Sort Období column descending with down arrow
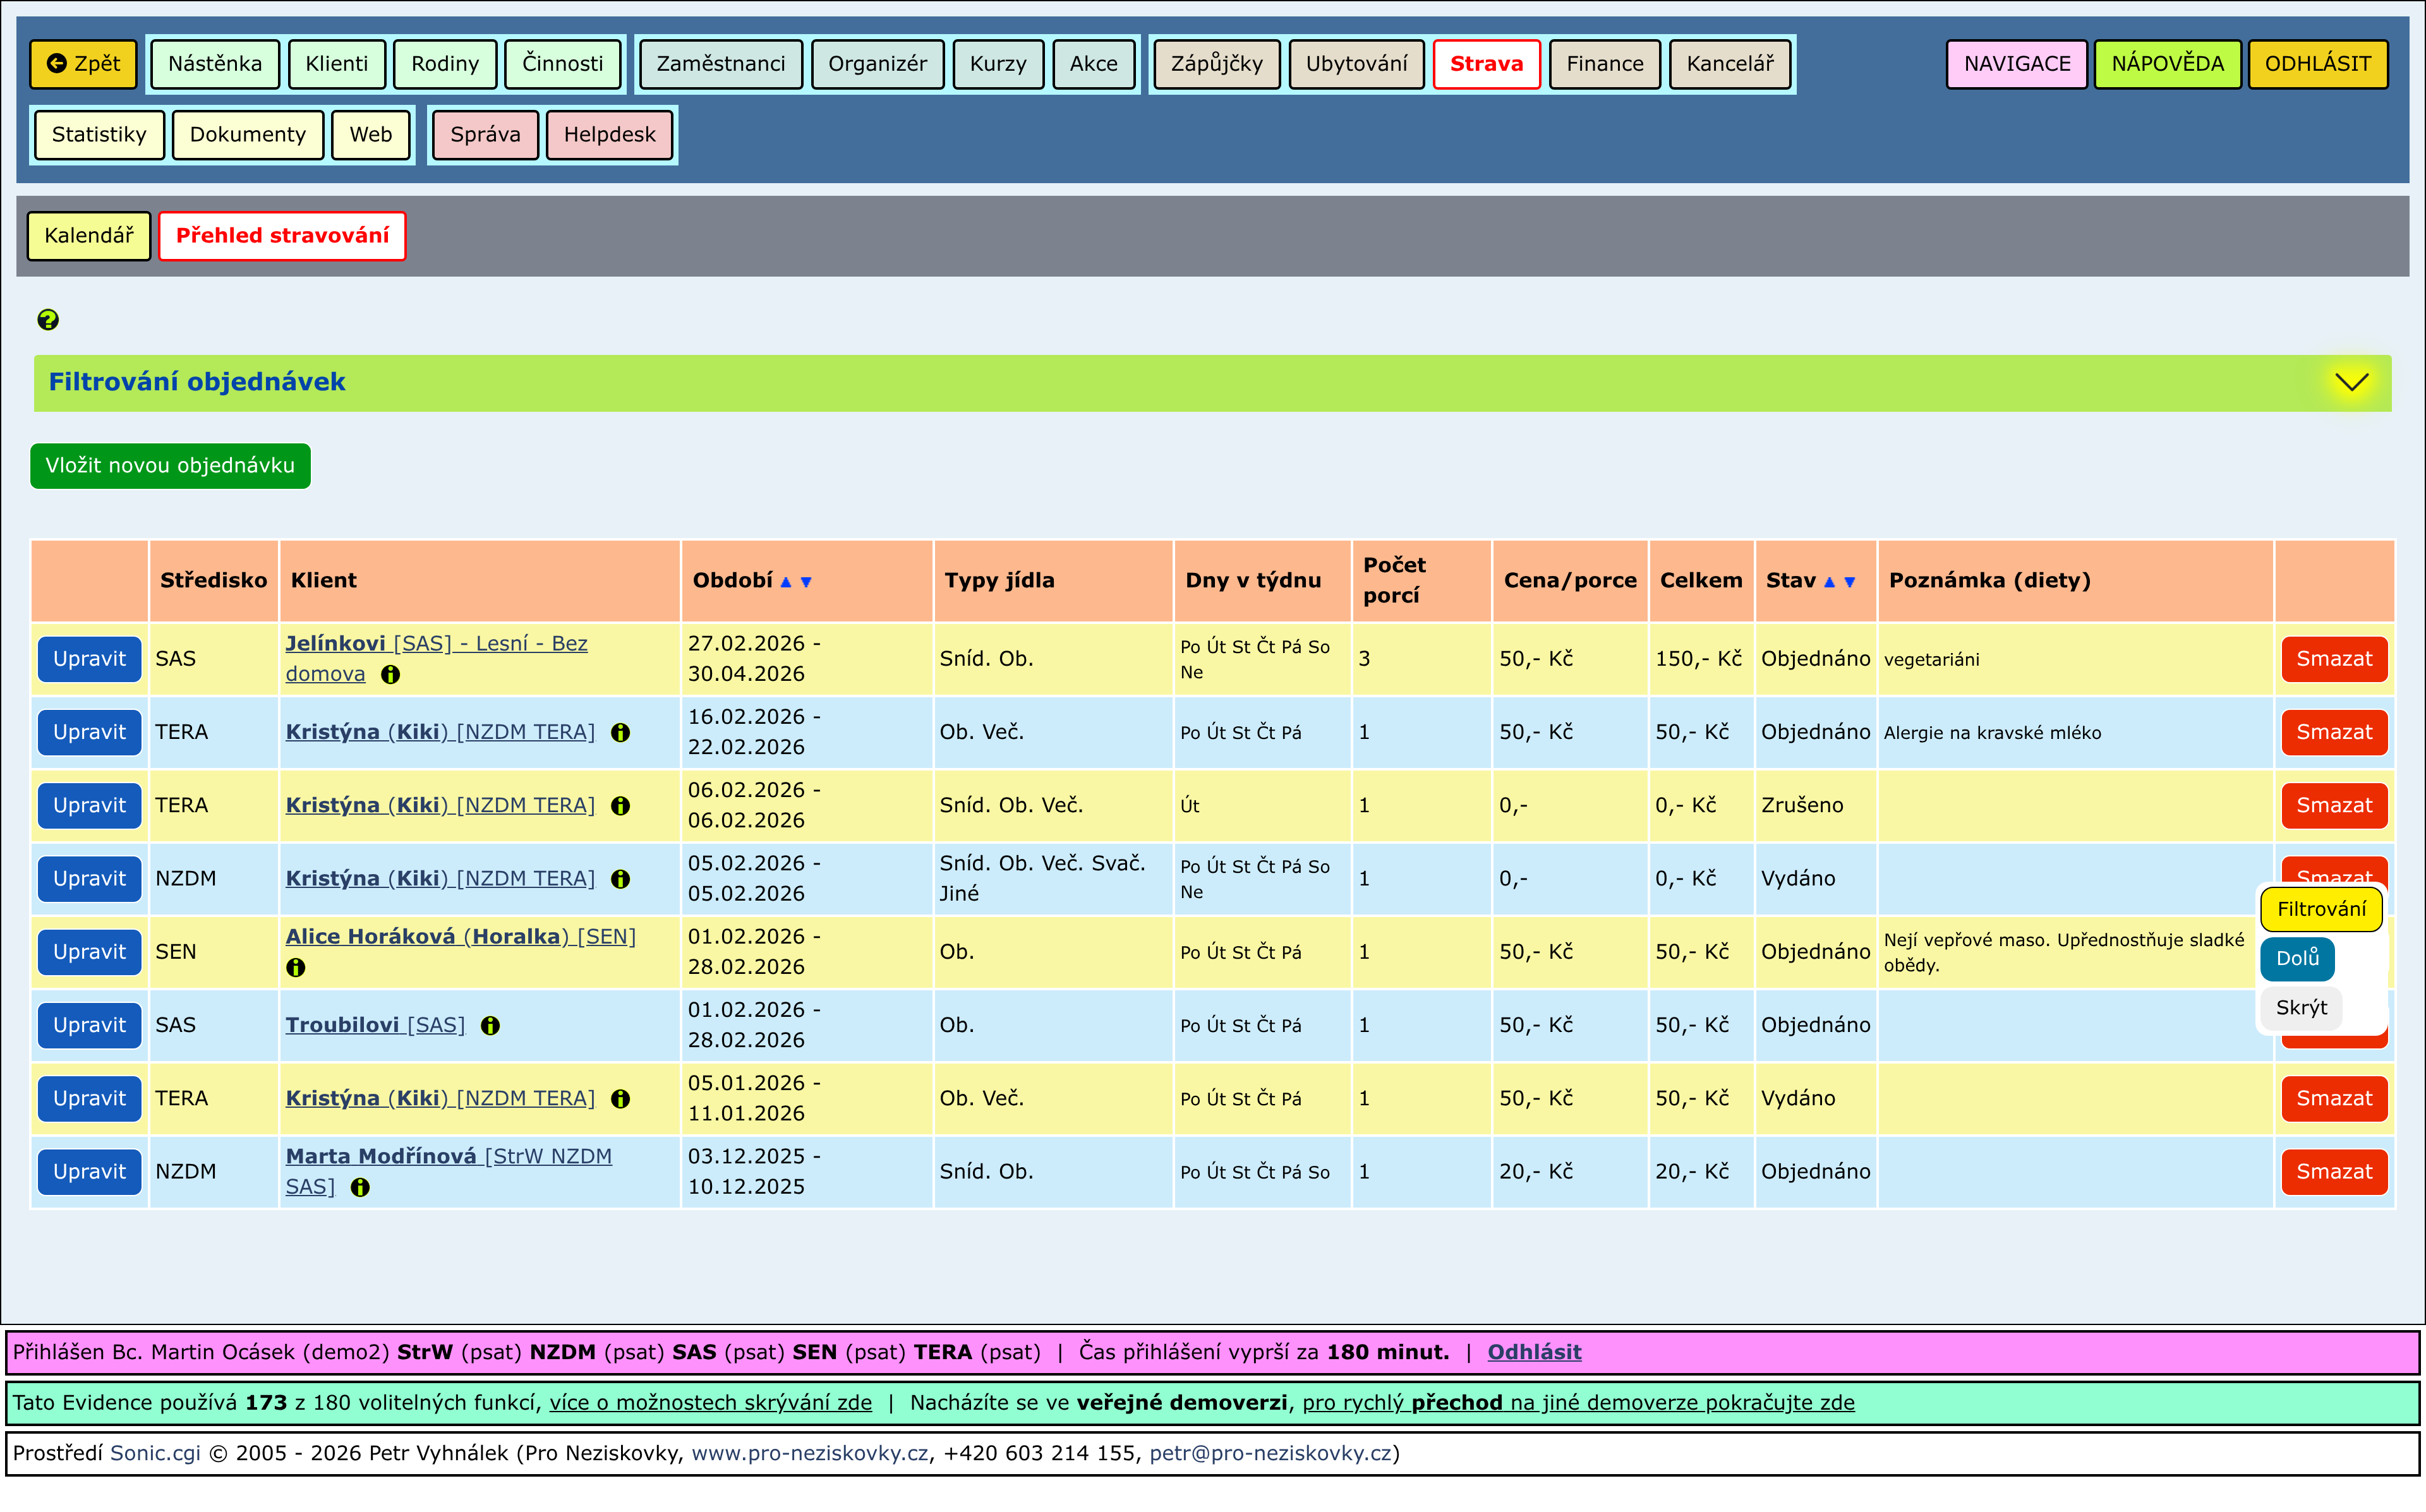2426x1512 pixels. (x=806, y=582)
